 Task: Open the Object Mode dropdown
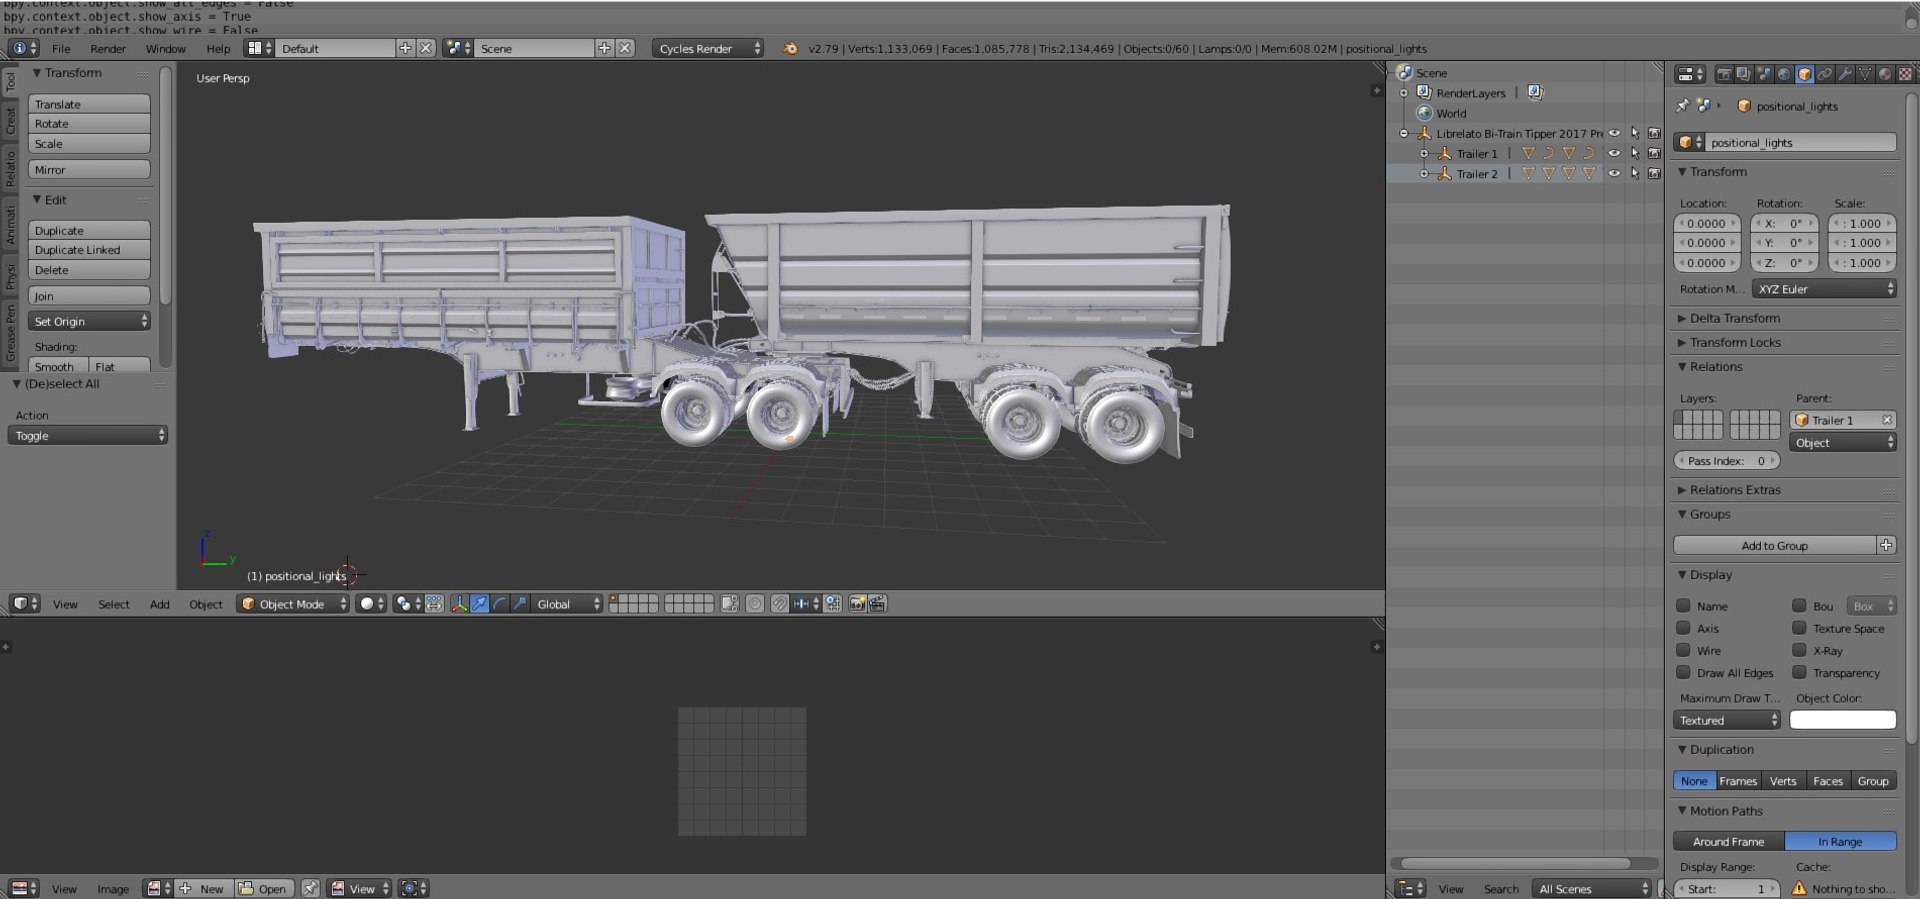(293, 604)
